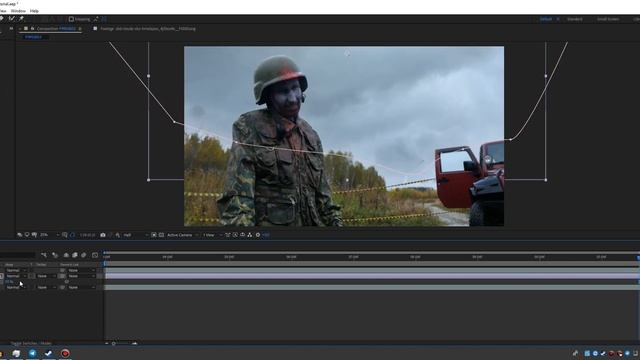Screen dimensions: 640x360
Task: Click the red record app in taskbar
Action: [x=65, y=353]
